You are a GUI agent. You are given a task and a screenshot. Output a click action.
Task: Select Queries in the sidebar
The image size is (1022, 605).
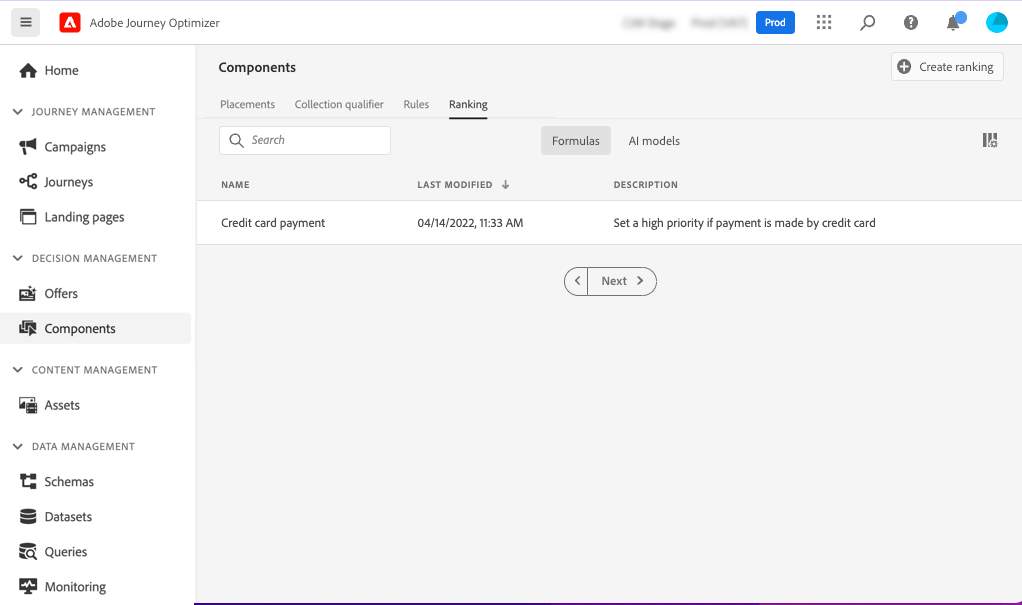pyautogui.click(x=66, y=551)
